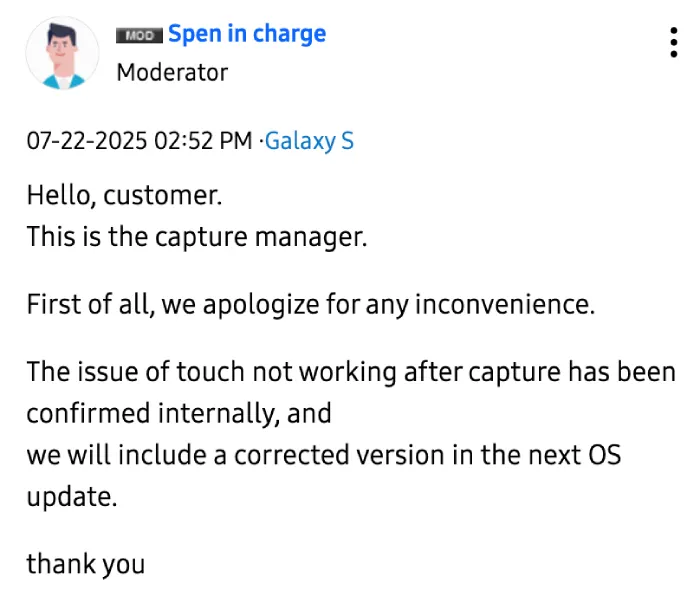Click the "Hello, customer." greeting line

[124, 196]
